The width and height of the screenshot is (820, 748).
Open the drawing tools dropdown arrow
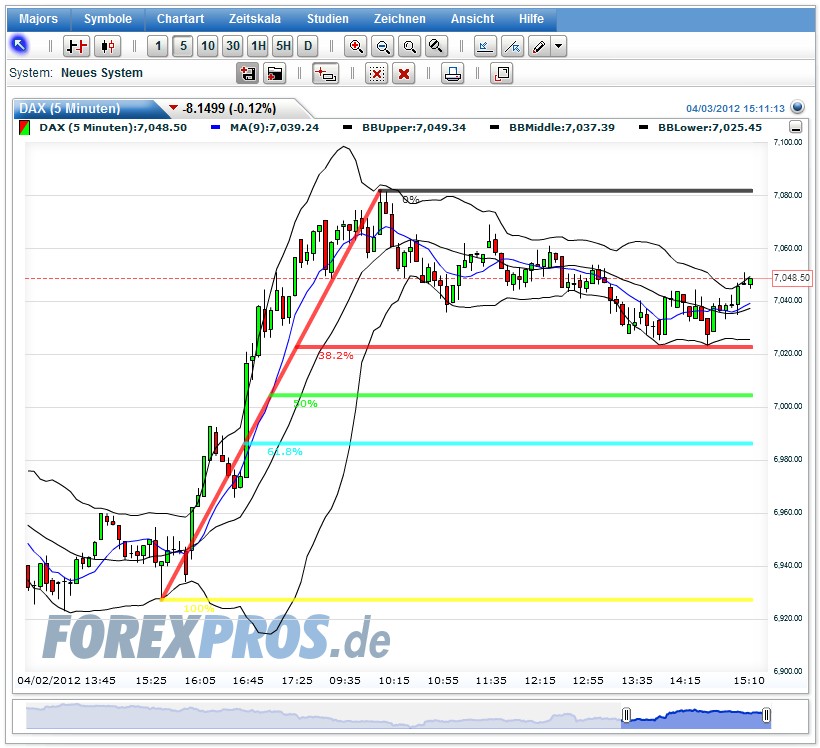pyautogui.click(x=559, y=46)
